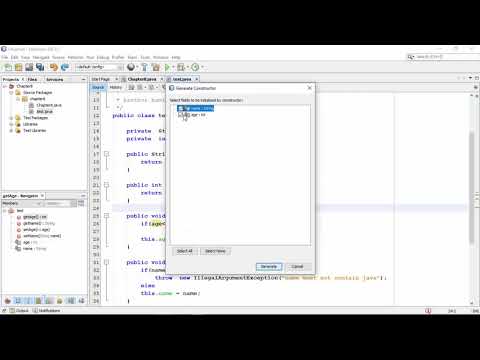This screenshot has width=480, height=360.
Task: Click the Profile Project clock icon
Action: point(195,67)
